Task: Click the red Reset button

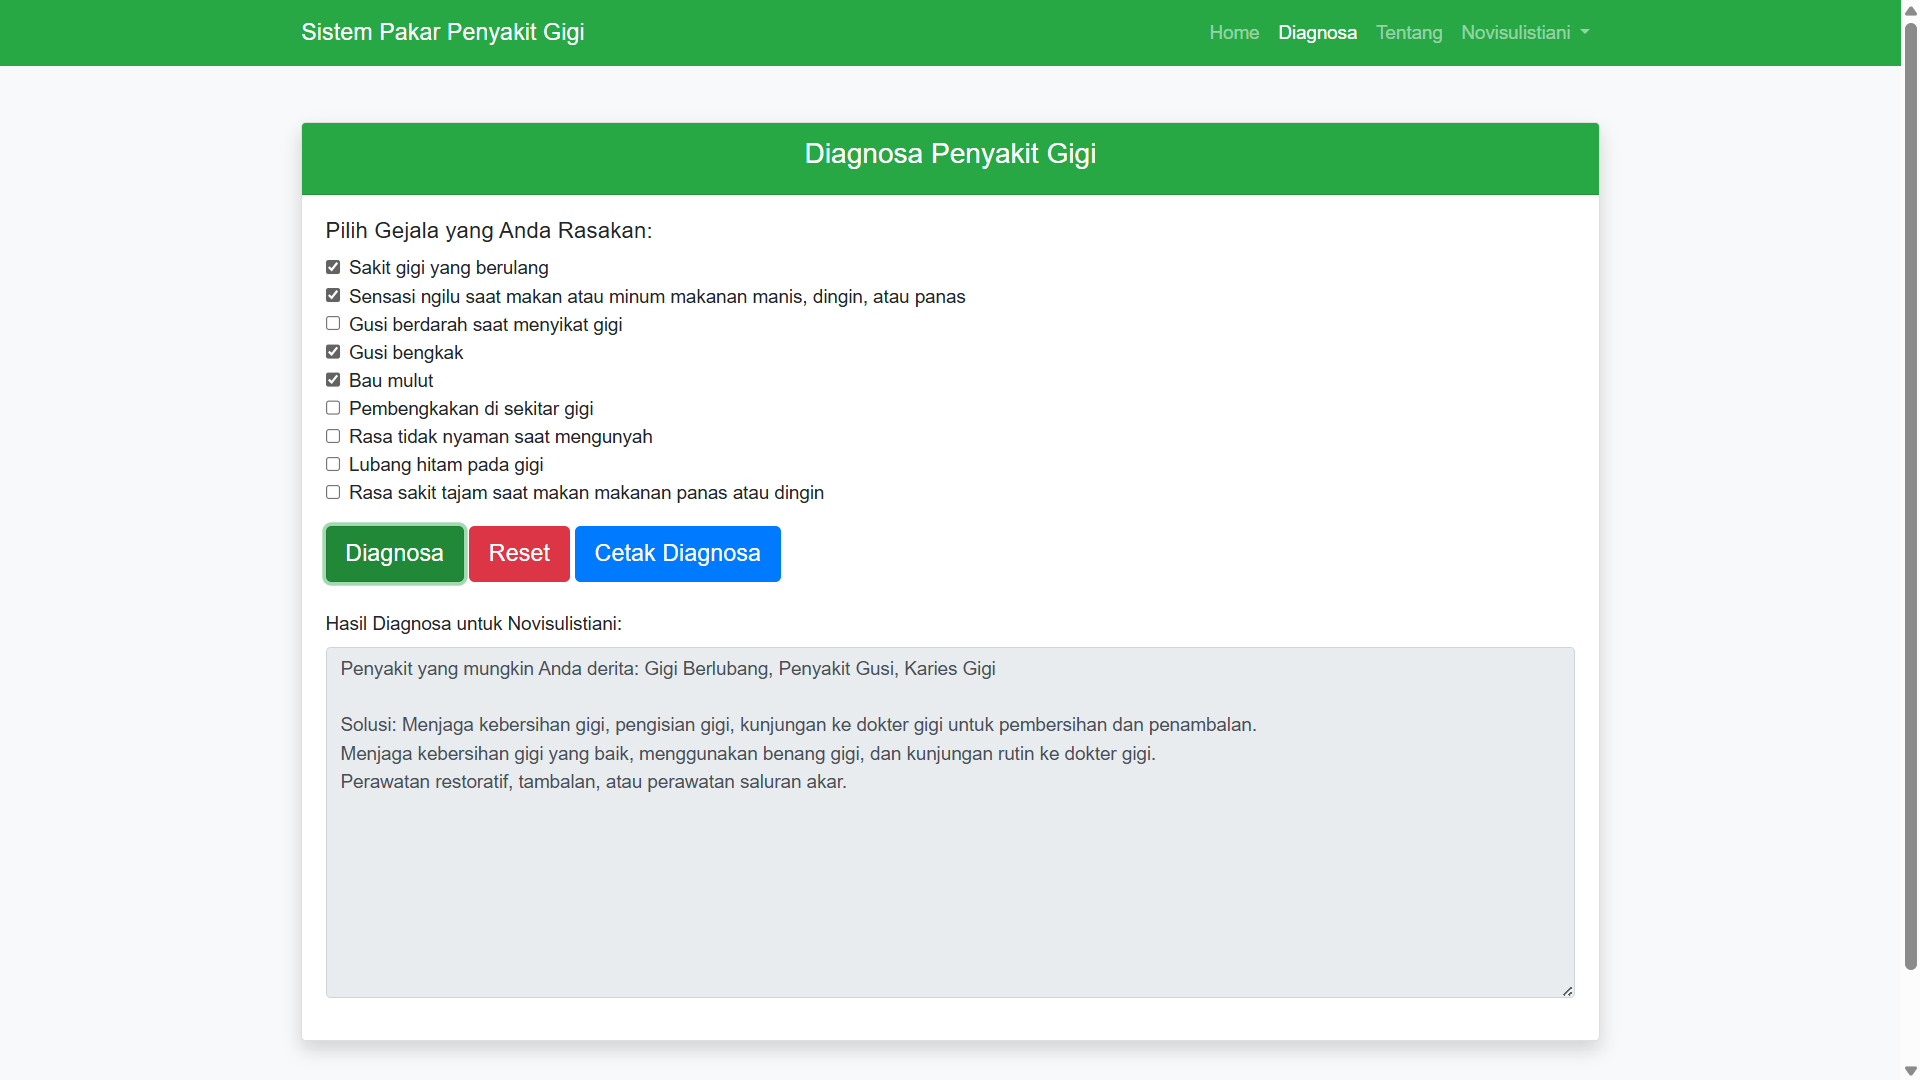Action: point(519,554)
